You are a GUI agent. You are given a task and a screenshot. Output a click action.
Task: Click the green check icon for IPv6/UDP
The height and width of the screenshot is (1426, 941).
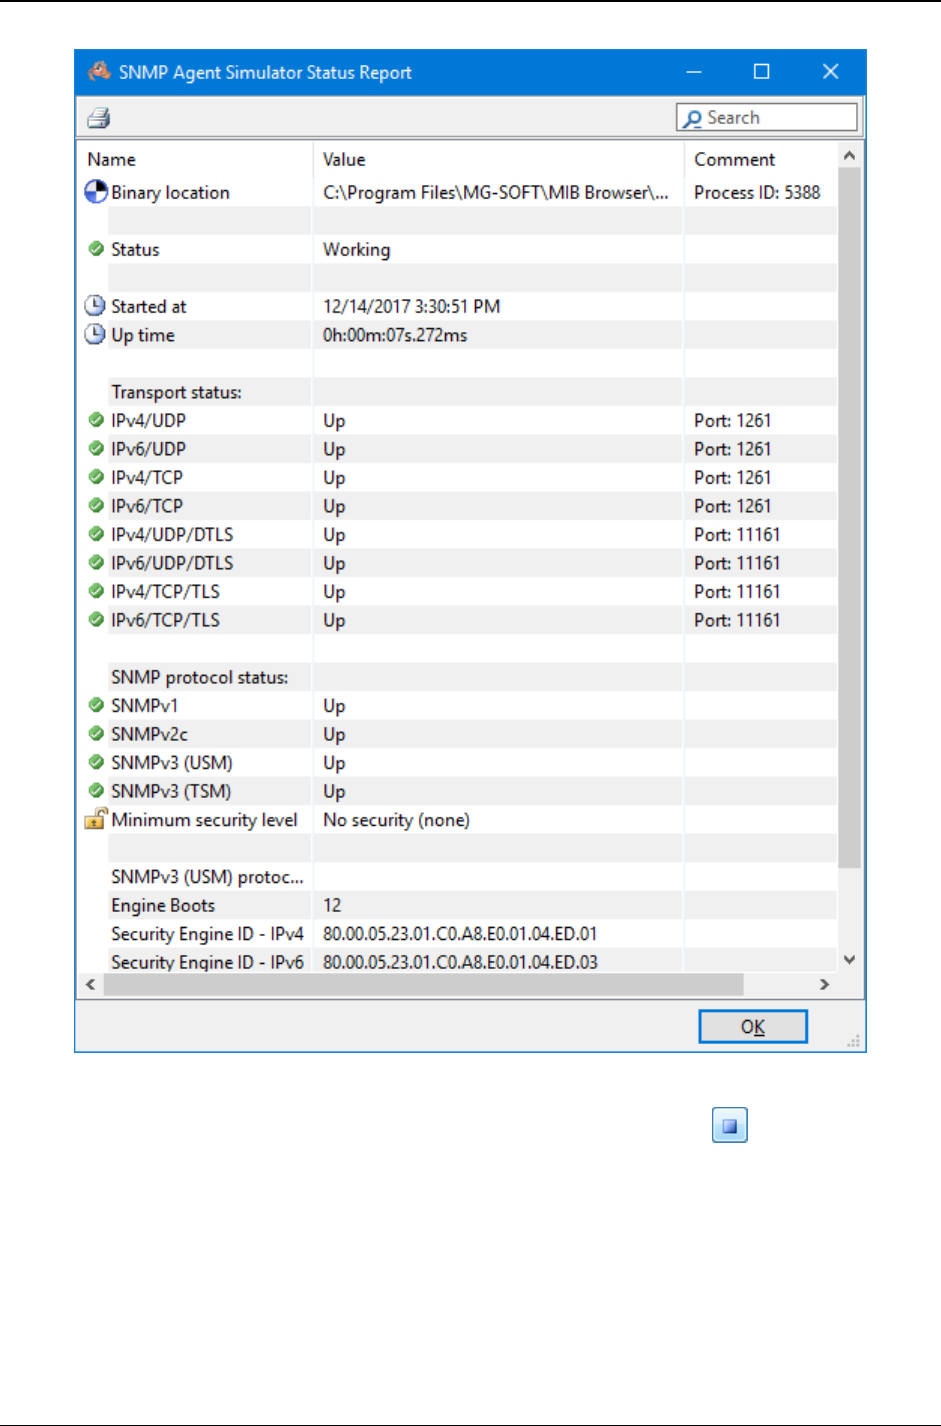(x=96, y=448)
